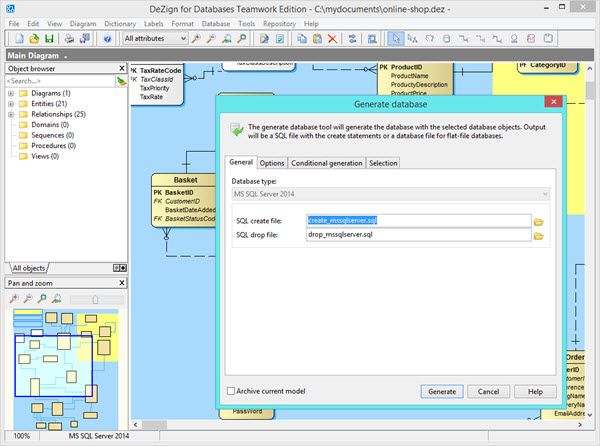
Task: Open the Main Diagram dropdown arrow
Action: pyautogui.click(x=66, y=57)
